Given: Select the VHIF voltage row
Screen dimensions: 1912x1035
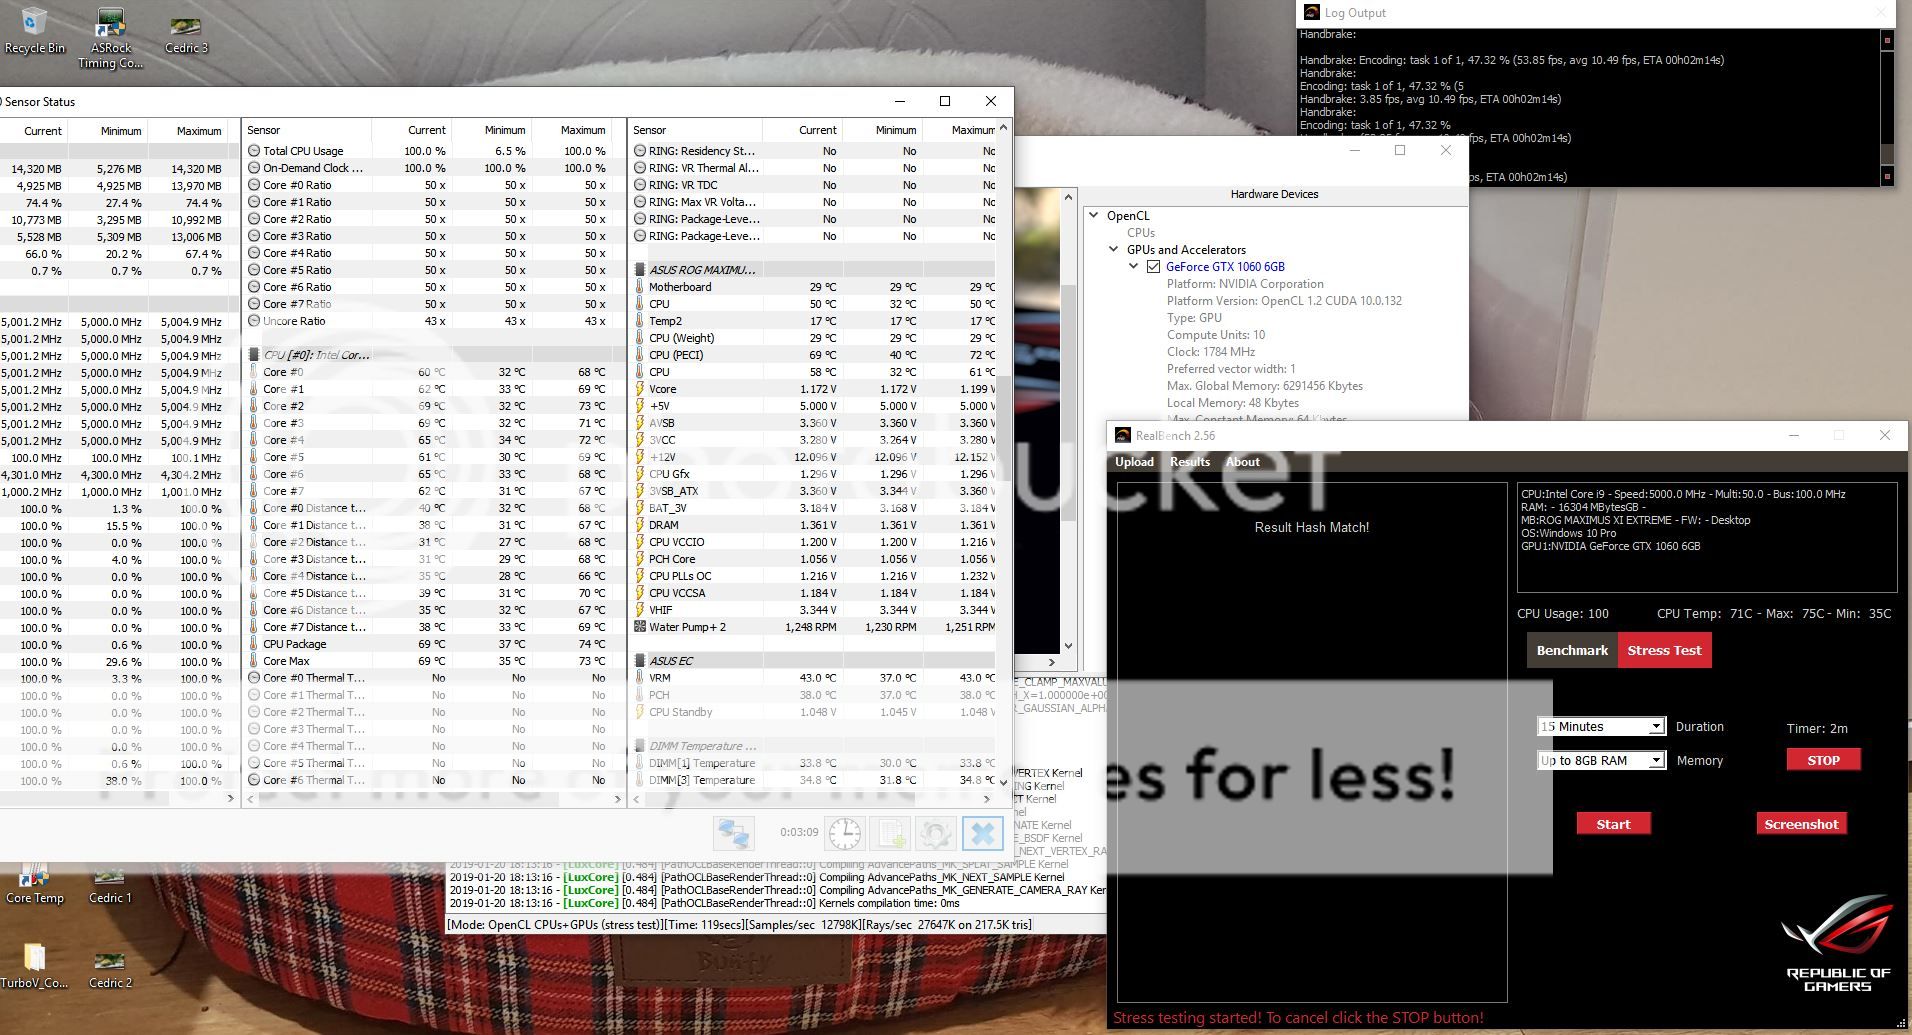Looking at the screenshot, I should click(x=814, y=610).
